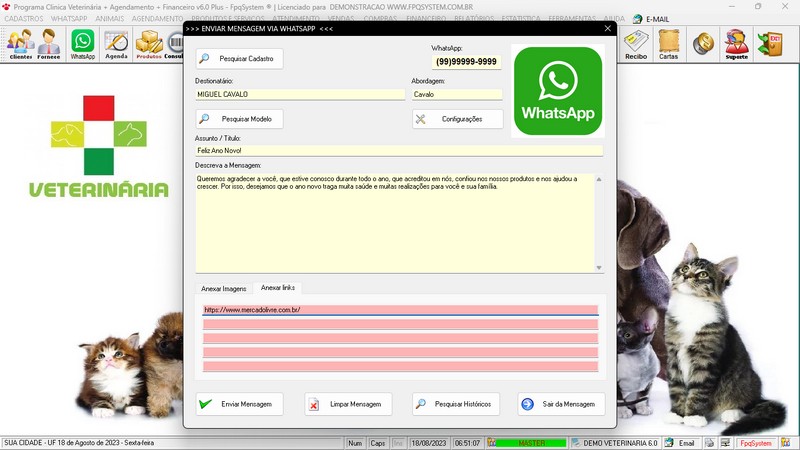Click the large green WhatsApp logo

tap(557, 91)
